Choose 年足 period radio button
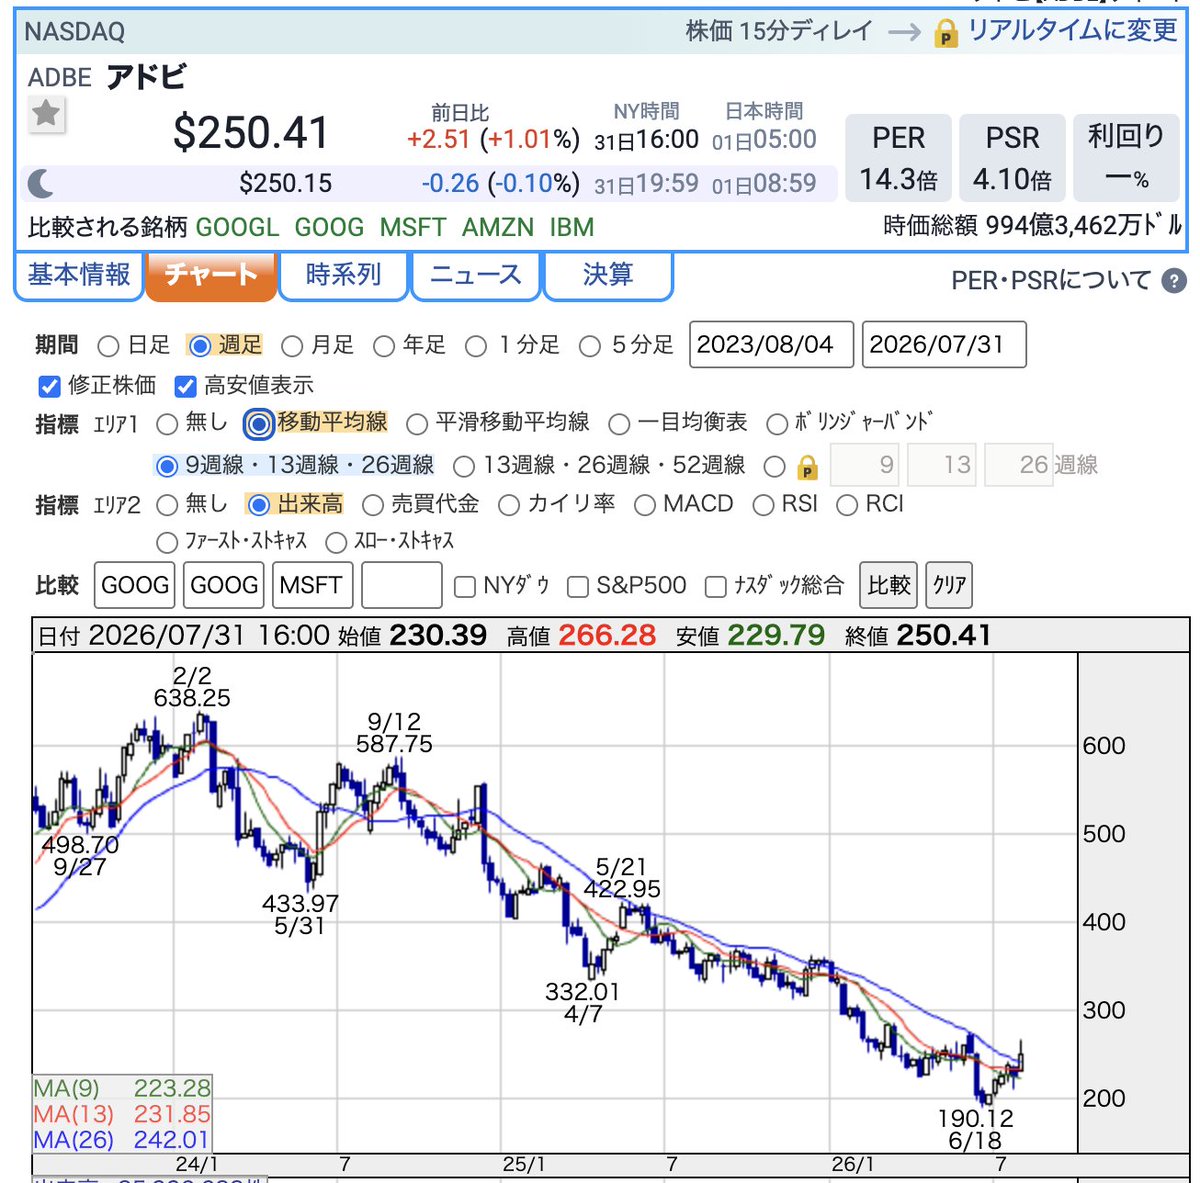1200x1183 pixels. pyautogui.click(x=384, y=346)
